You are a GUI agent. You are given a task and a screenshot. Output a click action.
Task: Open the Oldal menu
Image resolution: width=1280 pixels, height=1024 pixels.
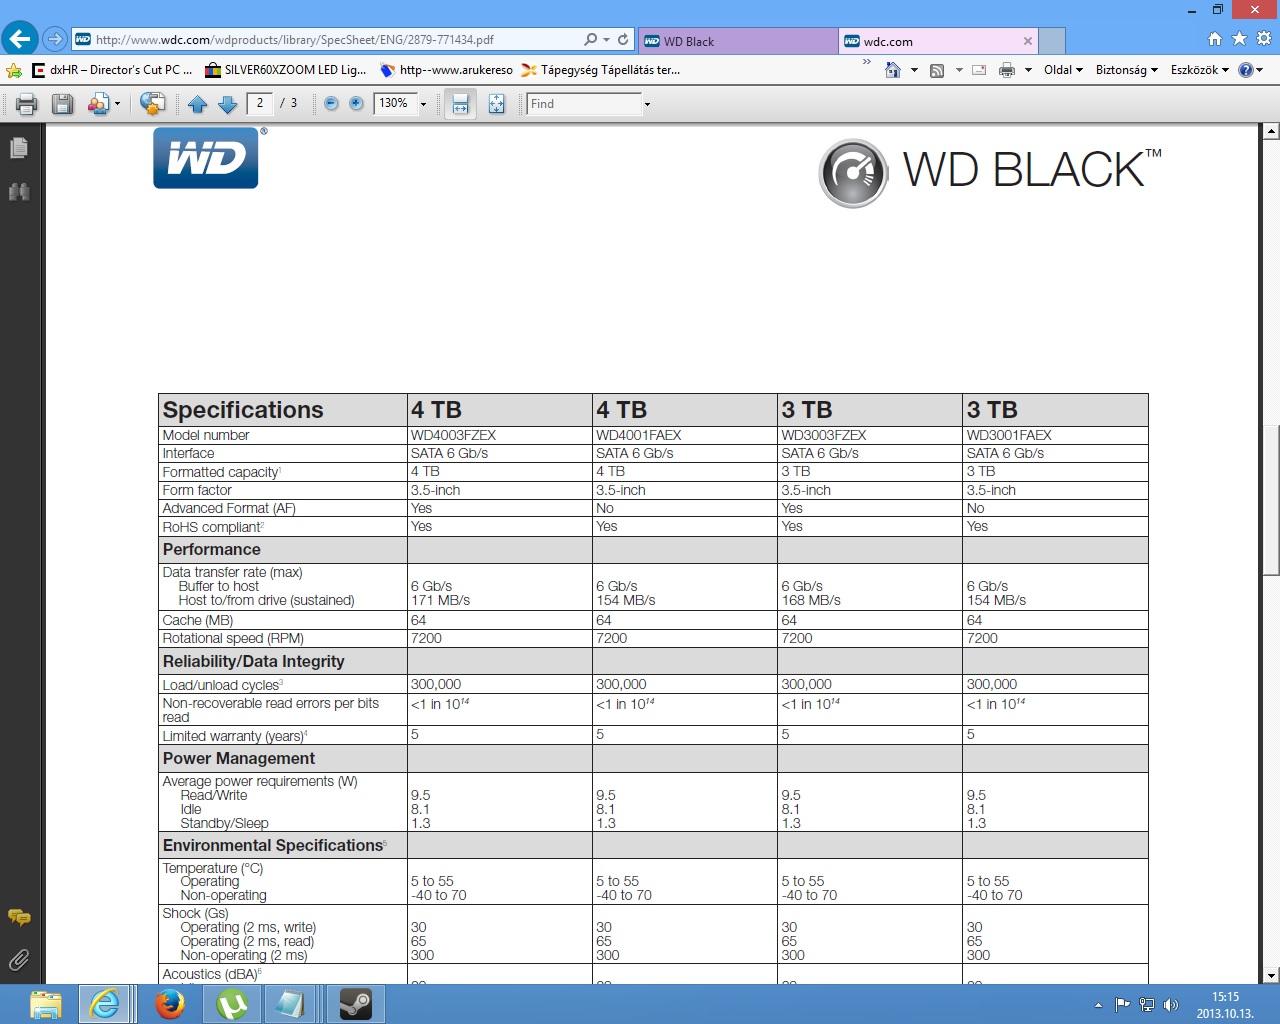pos(1063,70)
